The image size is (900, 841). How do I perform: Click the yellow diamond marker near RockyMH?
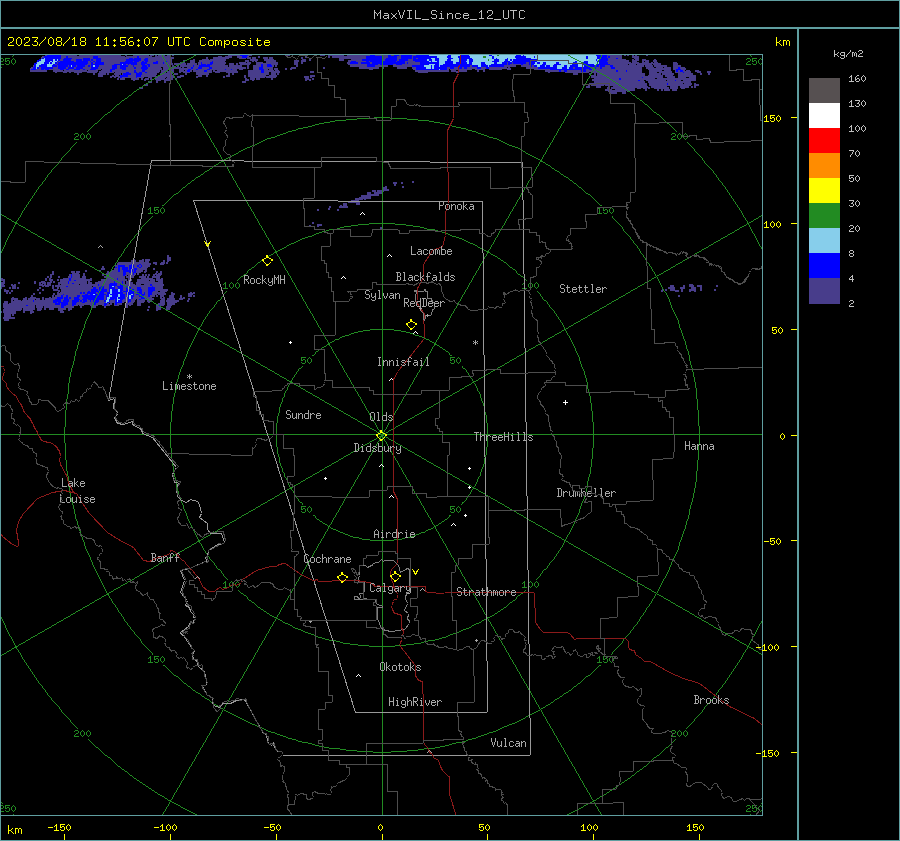pos(267,261)
